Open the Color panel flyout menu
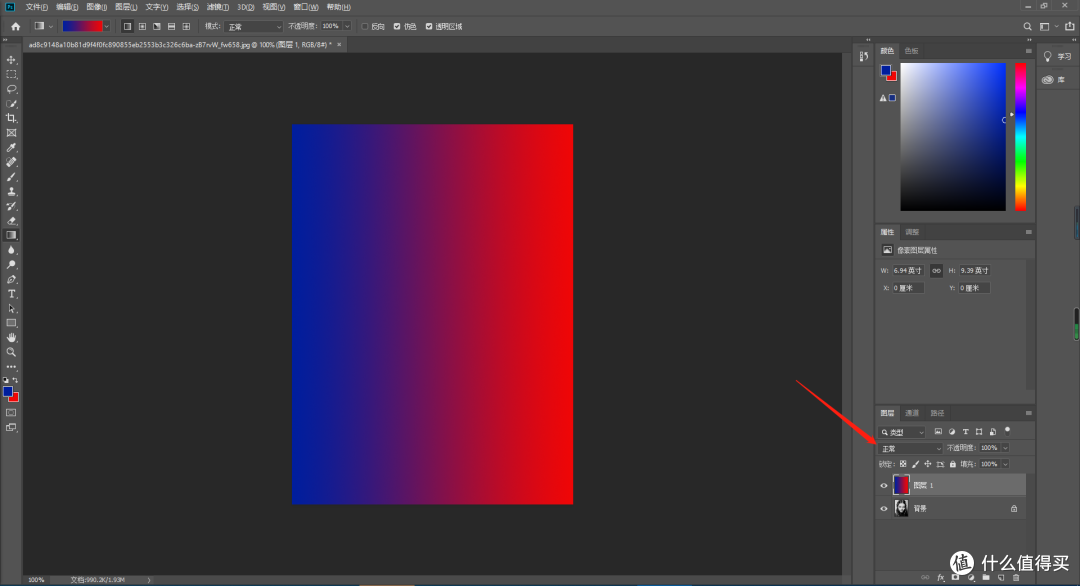Screen dimensions: 1080x586 pyautogui.click(x=1028, y=51)
